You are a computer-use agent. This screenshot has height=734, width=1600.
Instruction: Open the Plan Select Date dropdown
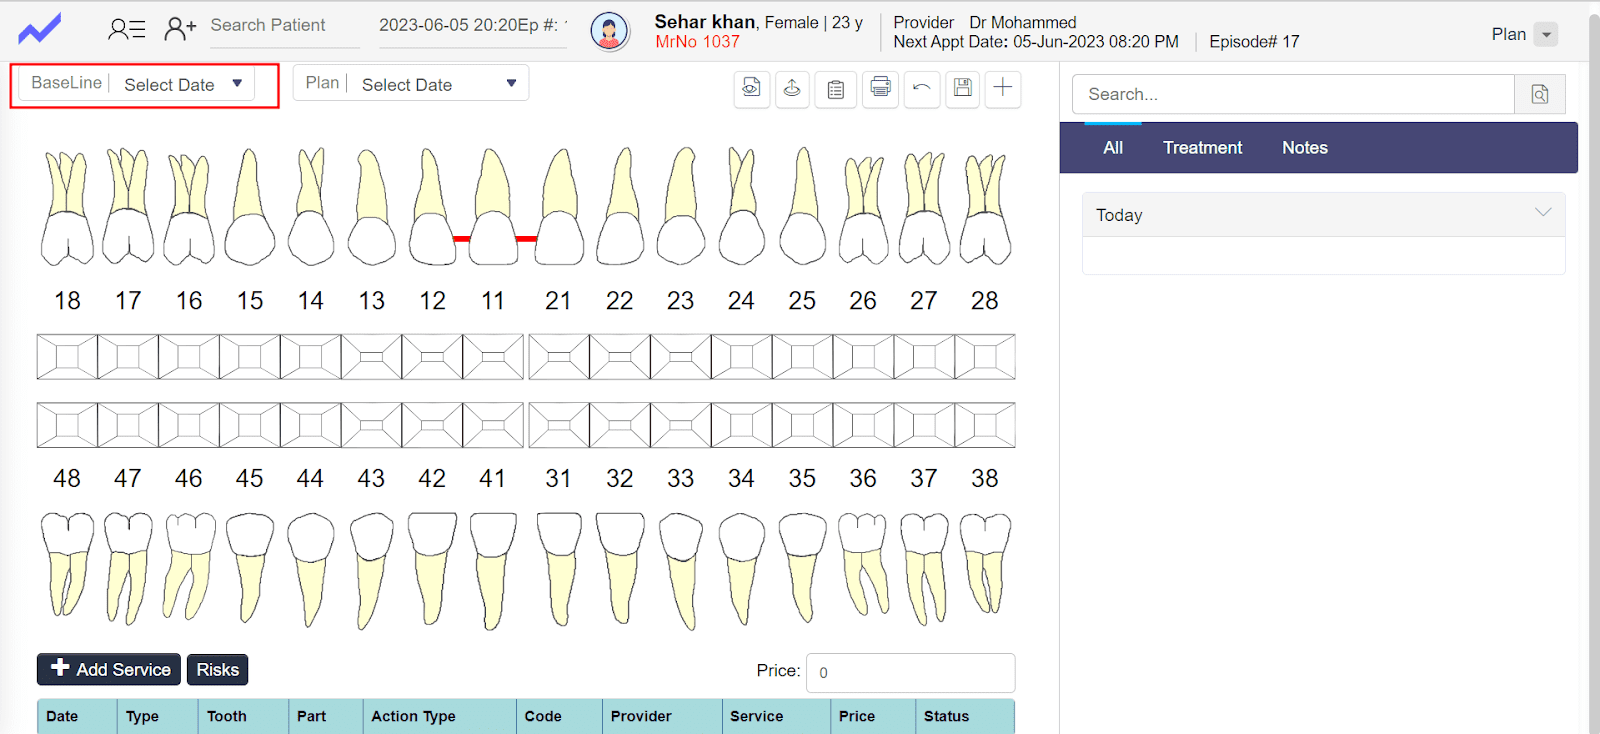[438, 85]
